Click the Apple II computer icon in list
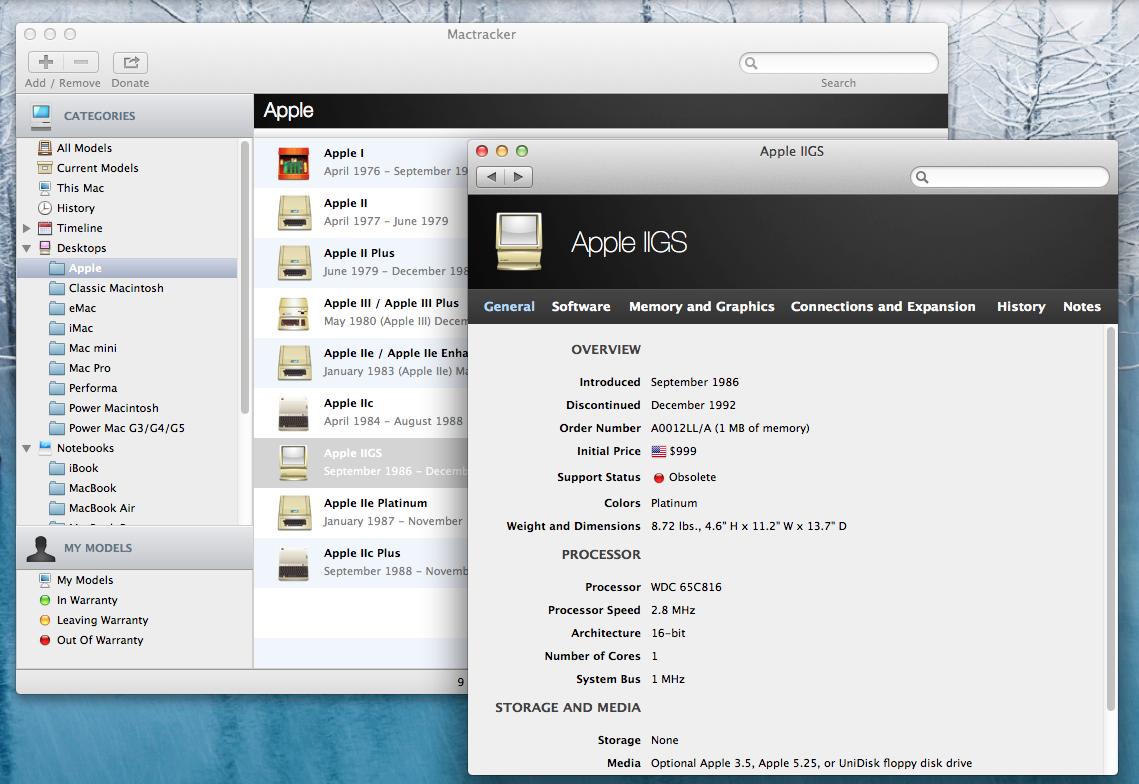 [293, 213]
